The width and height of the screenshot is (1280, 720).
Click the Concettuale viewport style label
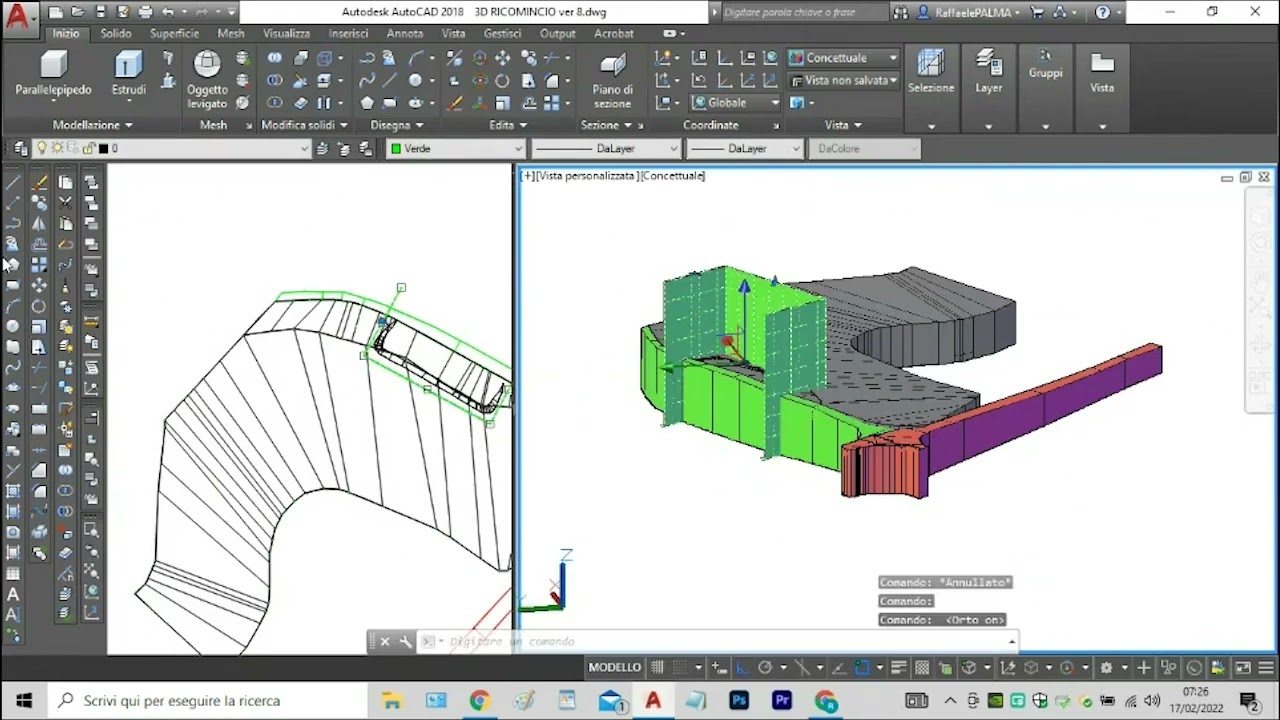click(673, 176)
